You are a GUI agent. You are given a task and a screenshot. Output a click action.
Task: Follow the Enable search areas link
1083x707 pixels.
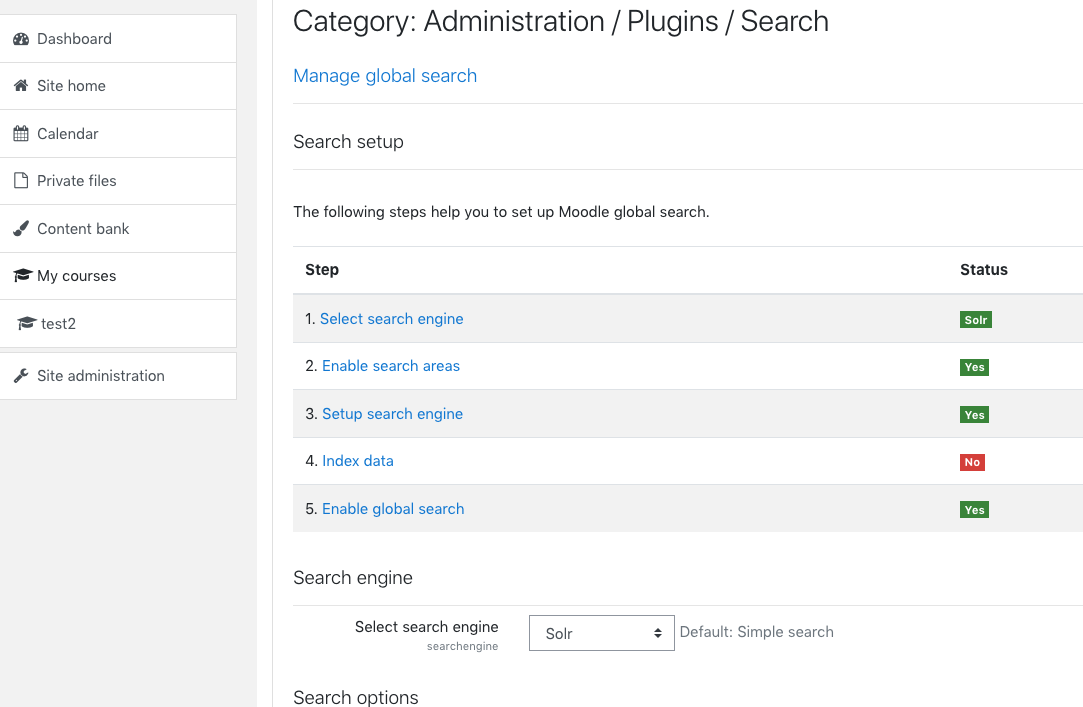tap(391, 366)
